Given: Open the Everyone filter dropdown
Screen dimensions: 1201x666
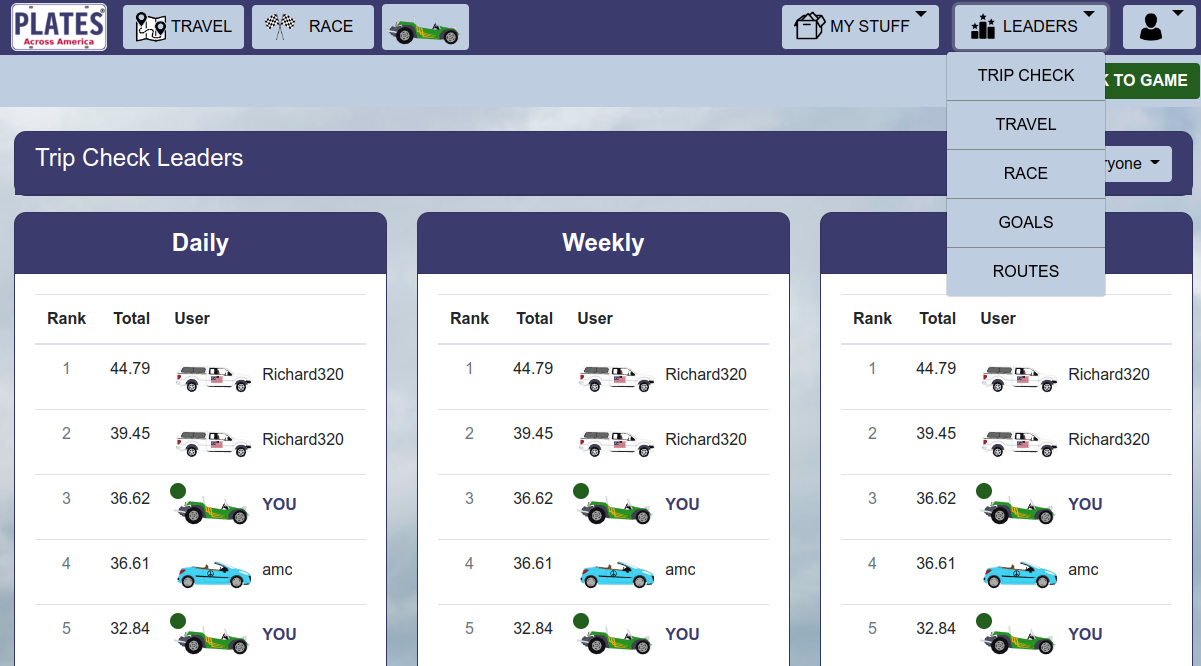Looking at the screenshot, I should coord(1136,164).
